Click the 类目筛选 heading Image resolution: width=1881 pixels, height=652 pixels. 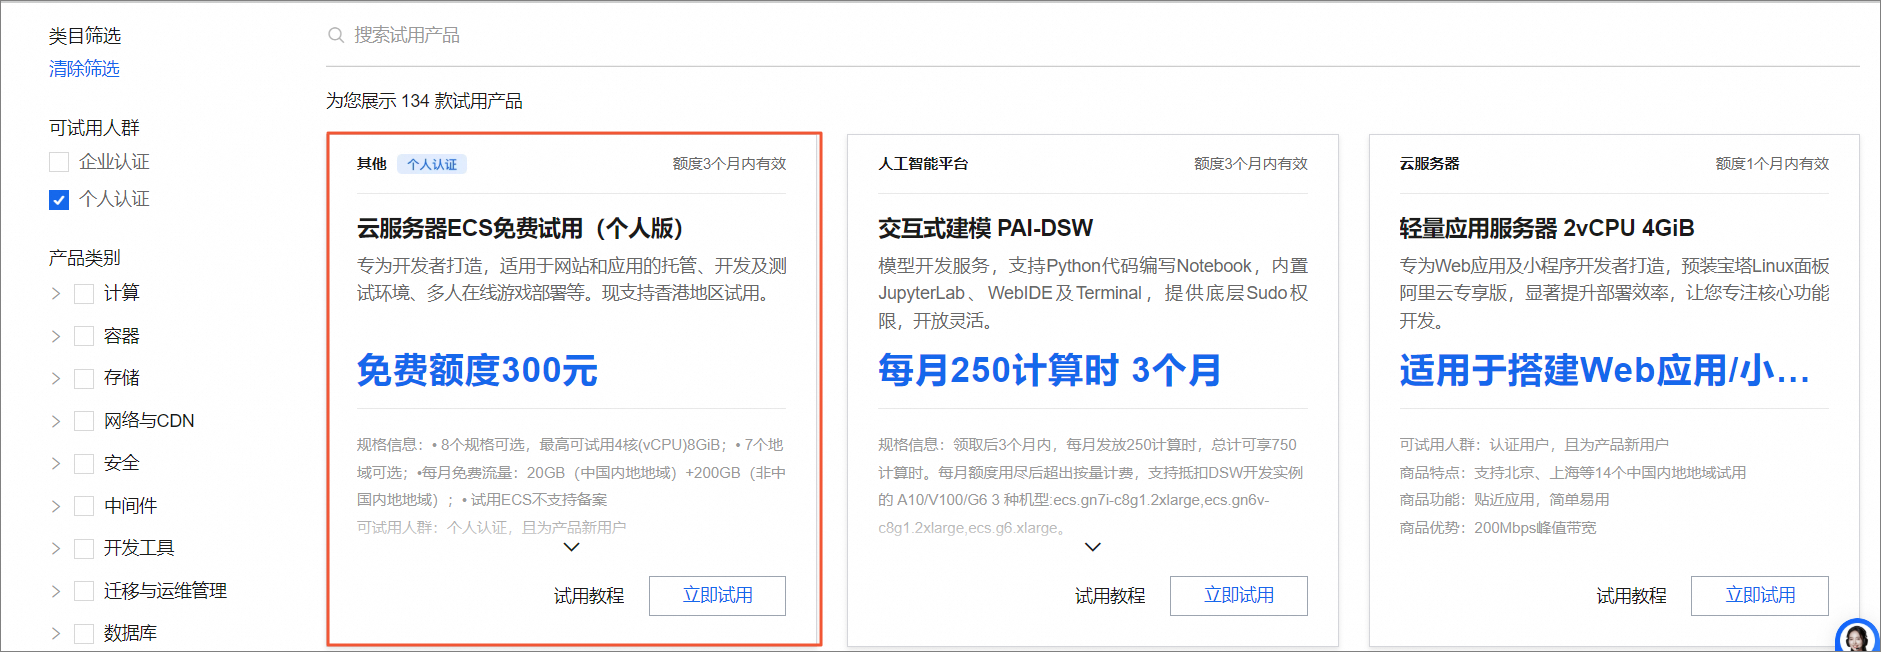(85, 36)
